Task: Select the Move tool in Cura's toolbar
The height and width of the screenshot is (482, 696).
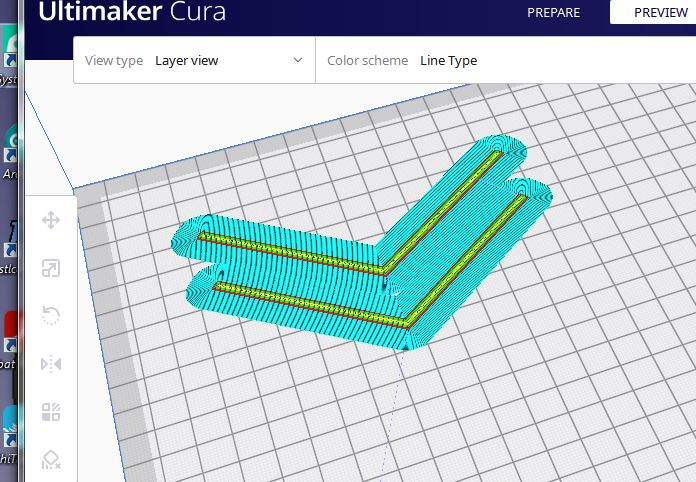Action: (51, 220)
